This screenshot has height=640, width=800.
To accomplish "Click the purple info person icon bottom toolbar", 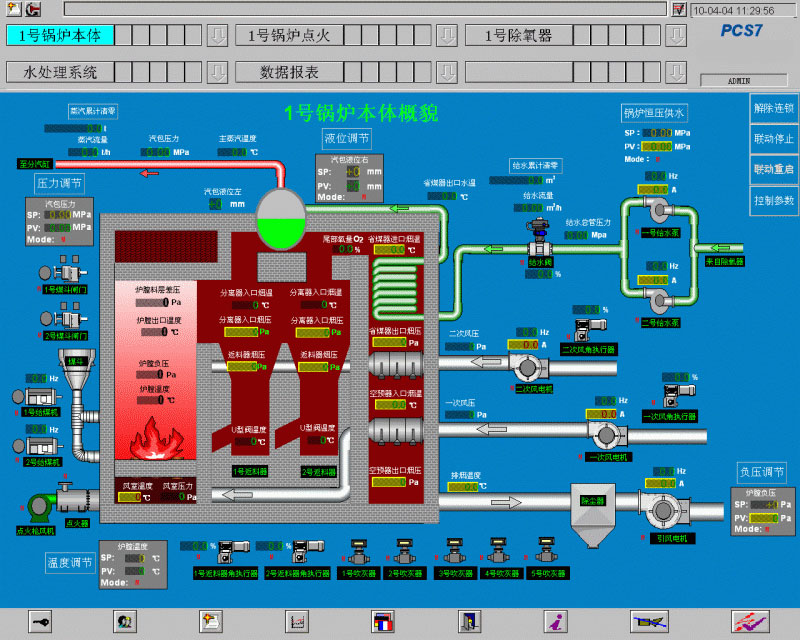I will click(x=555, y=620).
